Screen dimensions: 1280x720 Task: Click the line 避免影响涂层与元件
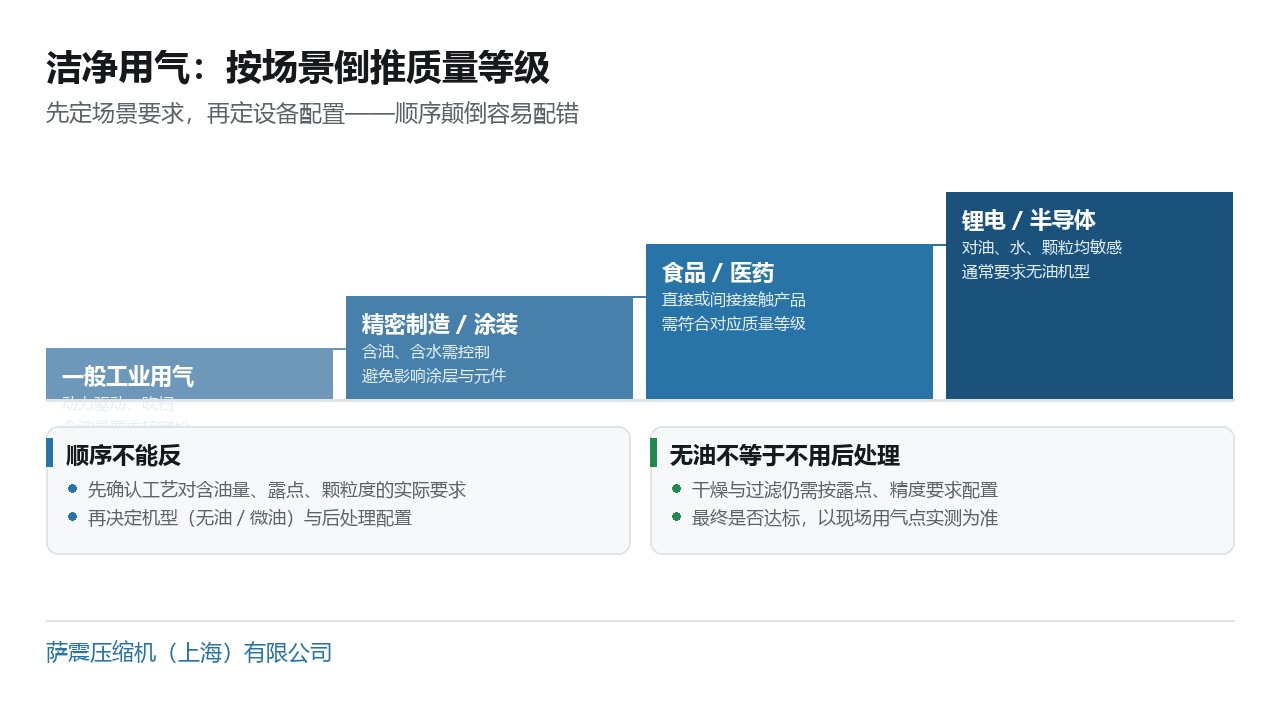[433, 376]
